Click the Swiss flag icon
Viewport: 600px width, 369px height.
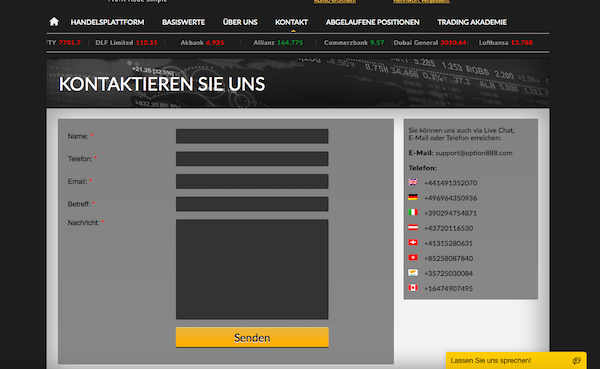[413, 243]
